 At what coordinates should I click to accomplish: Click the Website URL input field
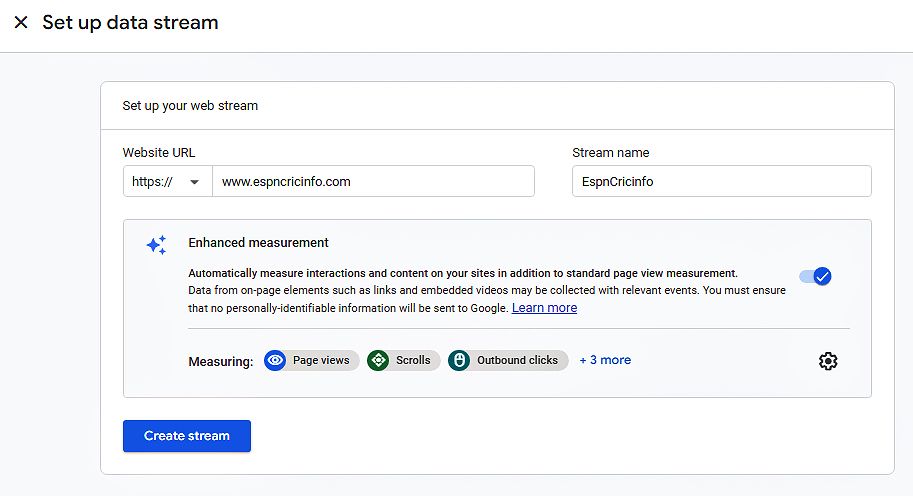tap(373, 181)
